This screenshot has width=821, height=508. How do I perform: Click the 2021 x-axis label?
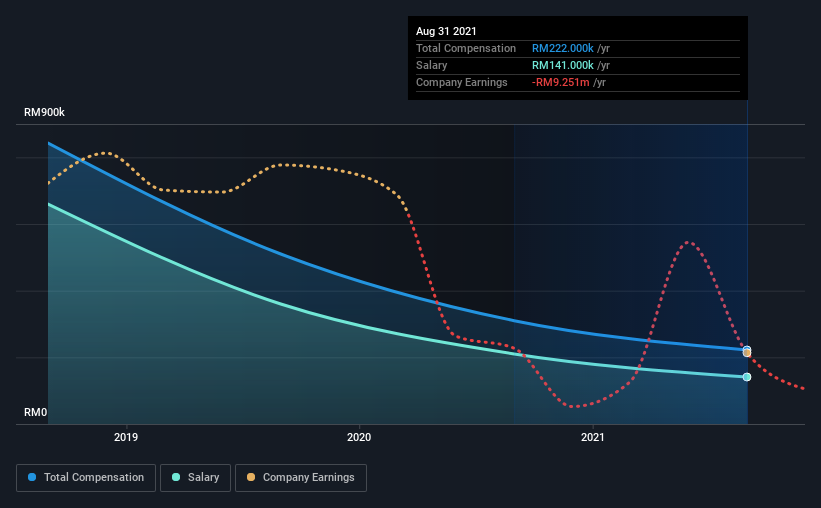tap(593, 437)
